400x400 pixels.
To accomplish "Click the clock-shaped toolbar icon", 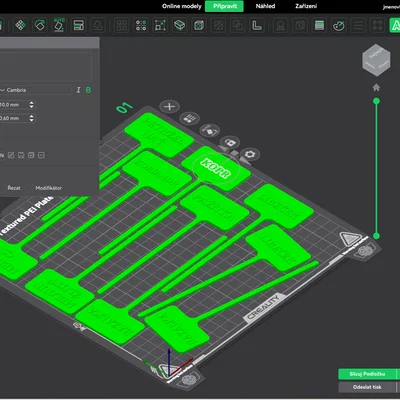I will pyautogui.click(x=300, y=25).
